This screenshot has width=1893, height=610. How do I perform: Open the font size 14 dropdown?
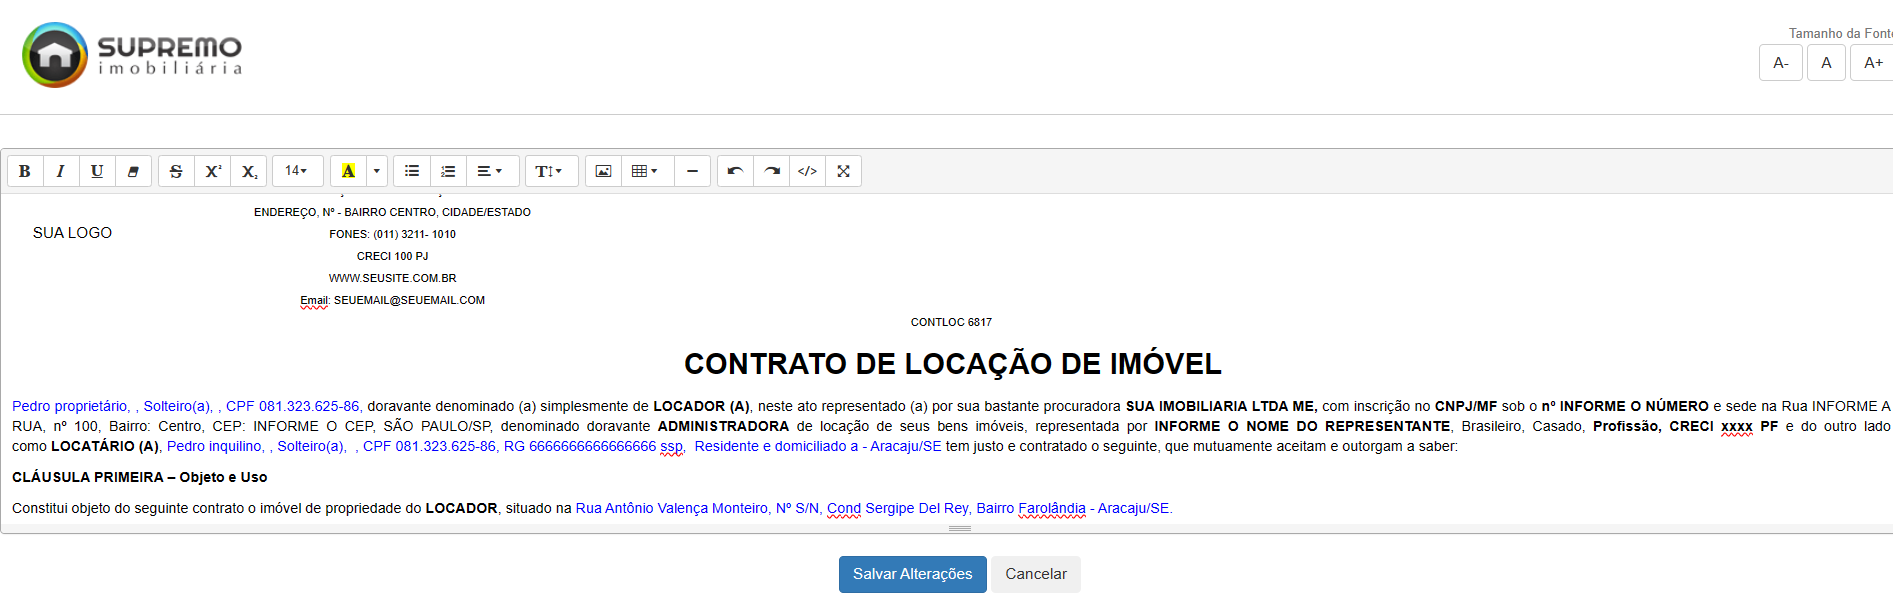(x=297, y=171)
